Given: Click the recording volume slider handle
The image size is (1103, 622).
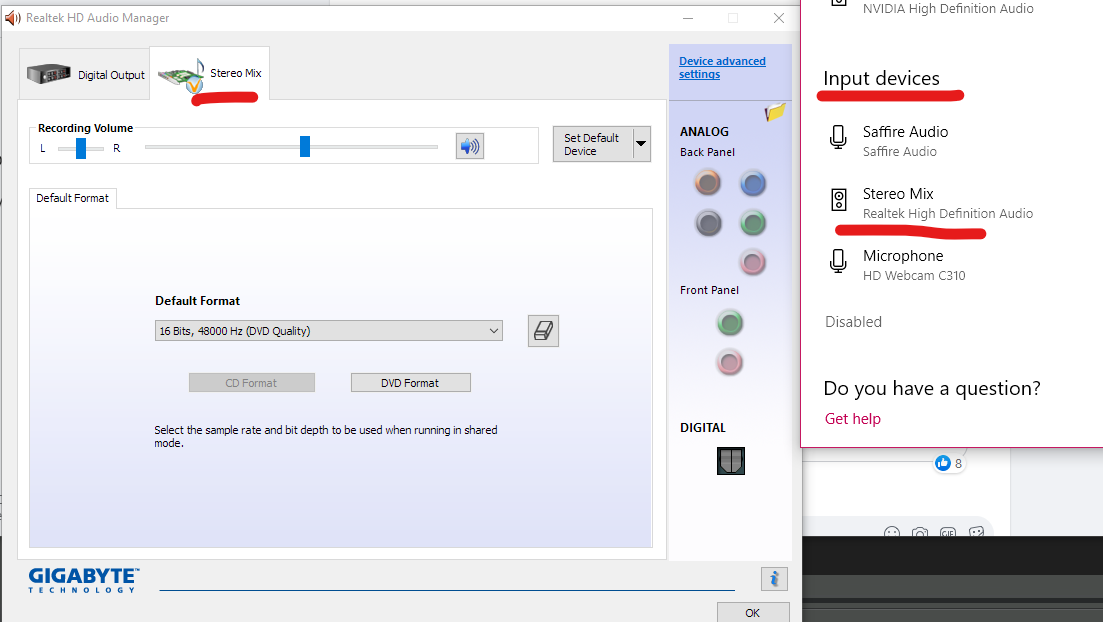Looking at the screenshot, I should click(x=305, y=146).
